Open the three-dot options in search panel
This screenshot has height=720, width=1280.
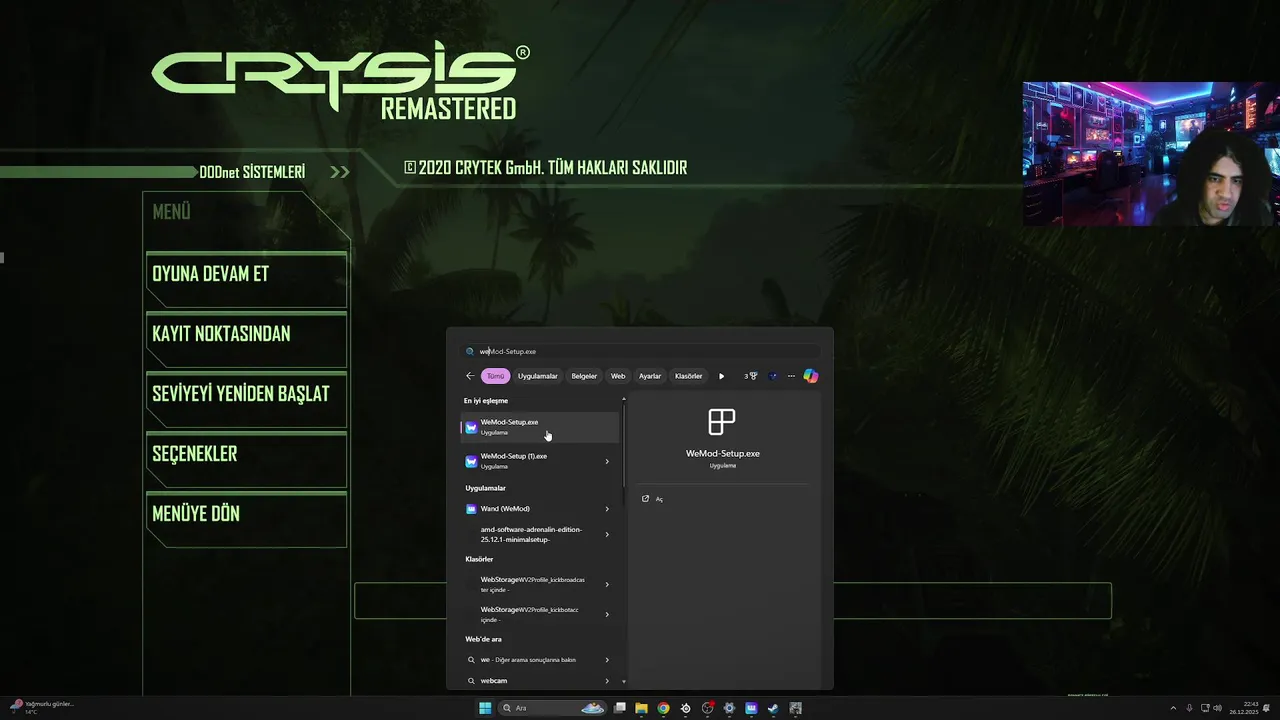pos(791,376)
